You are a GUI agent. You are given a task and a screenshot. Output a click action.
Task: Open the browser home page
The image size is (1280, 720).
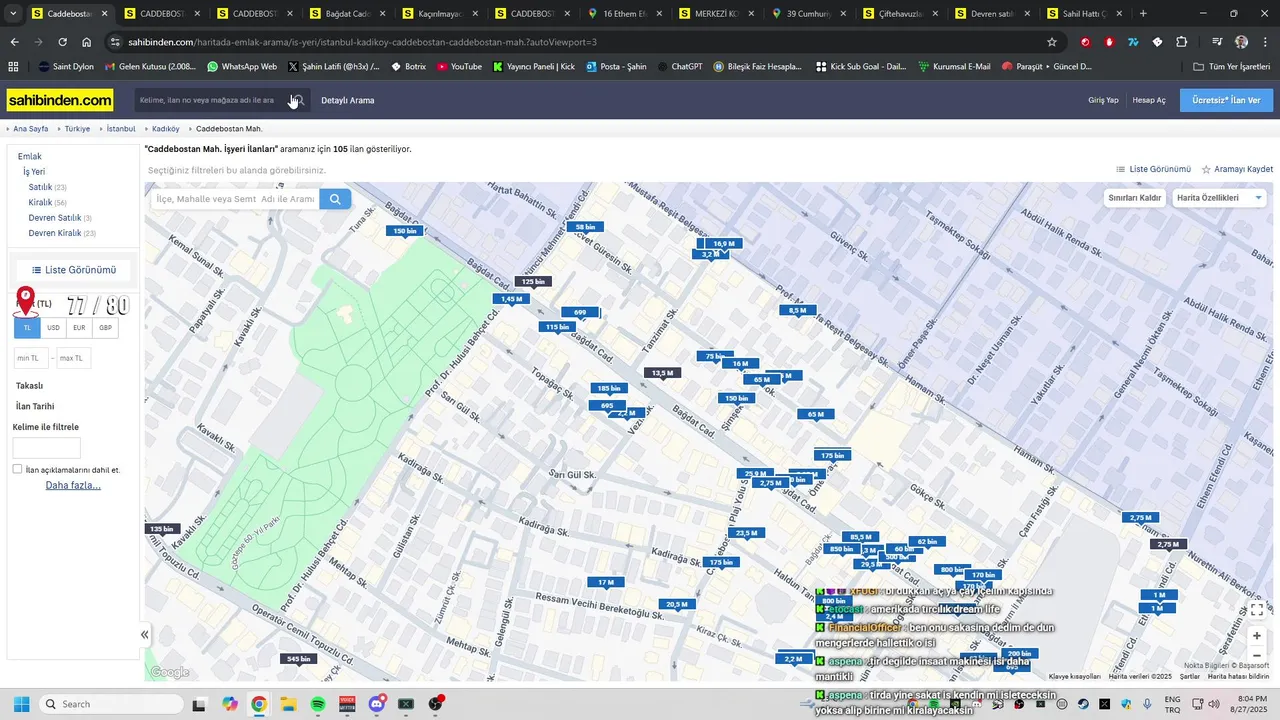click(x=87, y=42)
